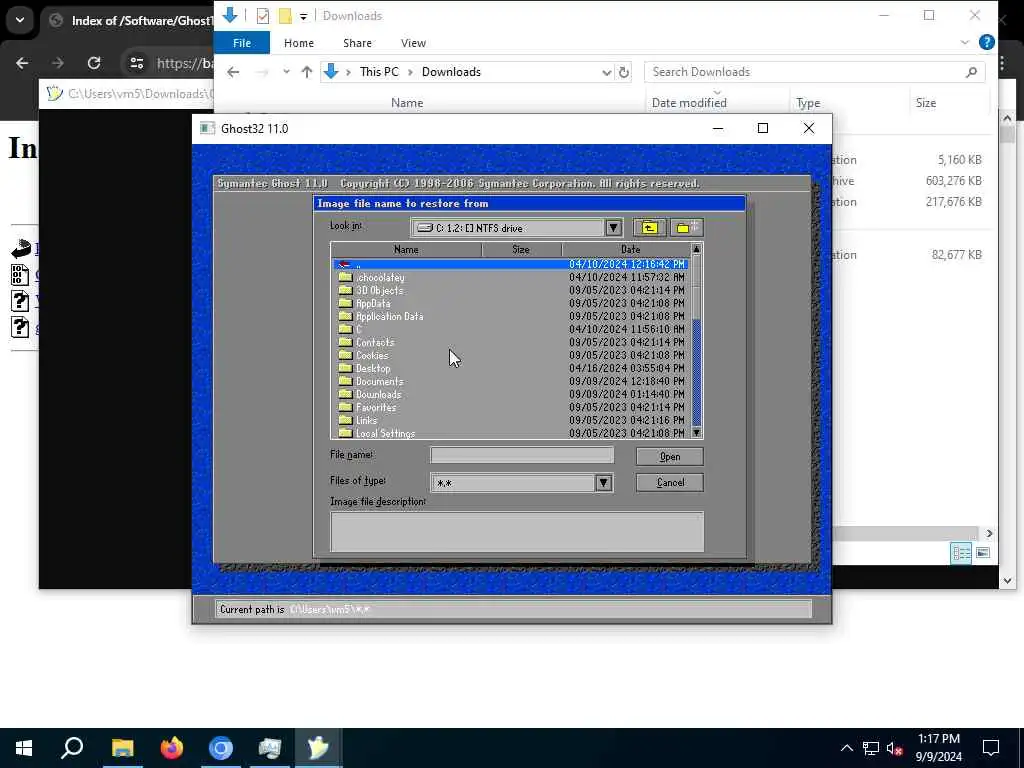Image resolution: width=1024 pixels, height=768 pixels.
Task: Click the scroll up arrow of Ghost file list
Action: [696, 249]
